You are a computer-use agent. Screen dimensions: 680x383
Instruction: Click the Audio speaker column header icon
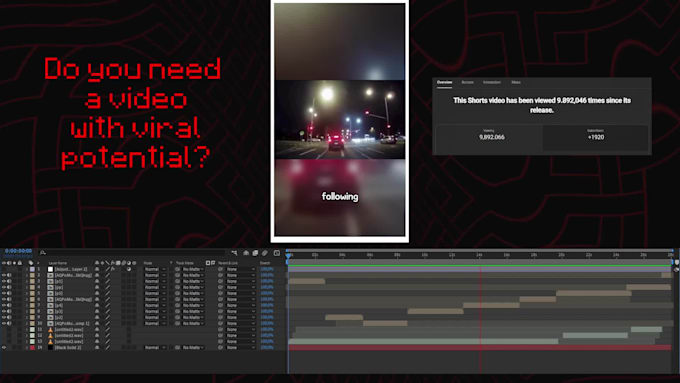tap(9, 263)
